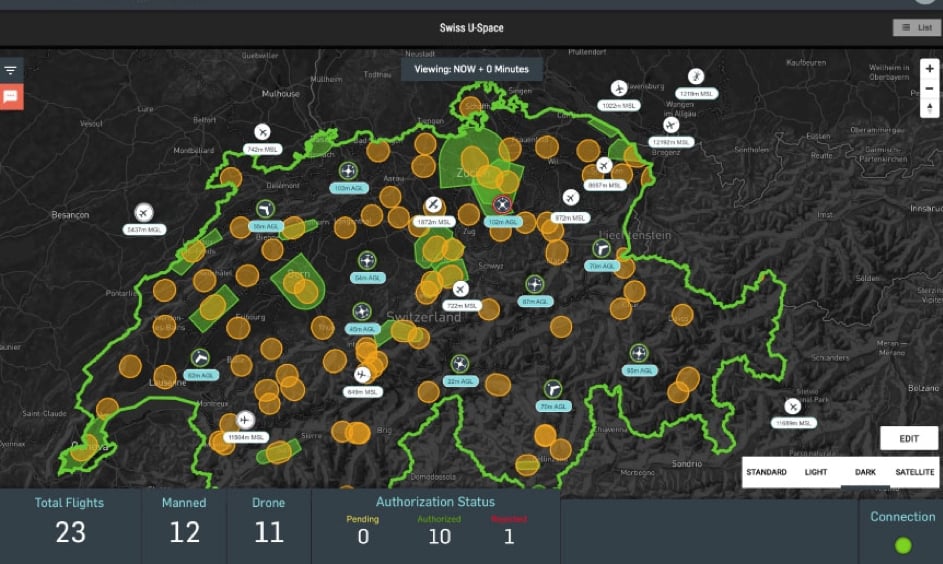
Task: Switch to List view
Action: coord(917,28)
